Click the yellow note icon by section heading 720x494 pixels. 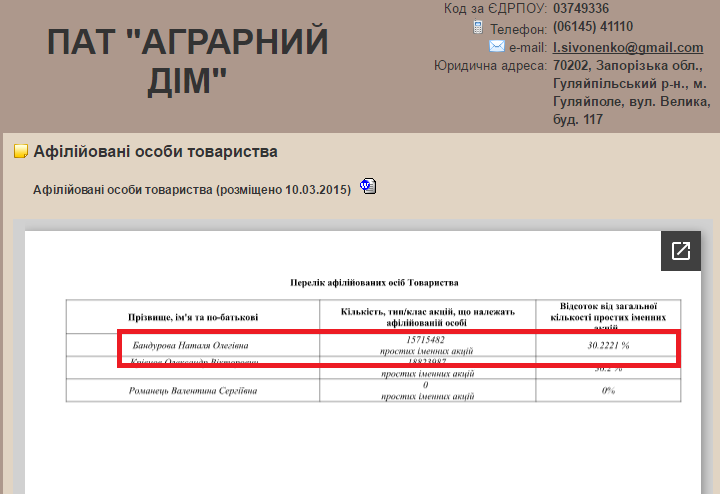(x=20, y=152)
